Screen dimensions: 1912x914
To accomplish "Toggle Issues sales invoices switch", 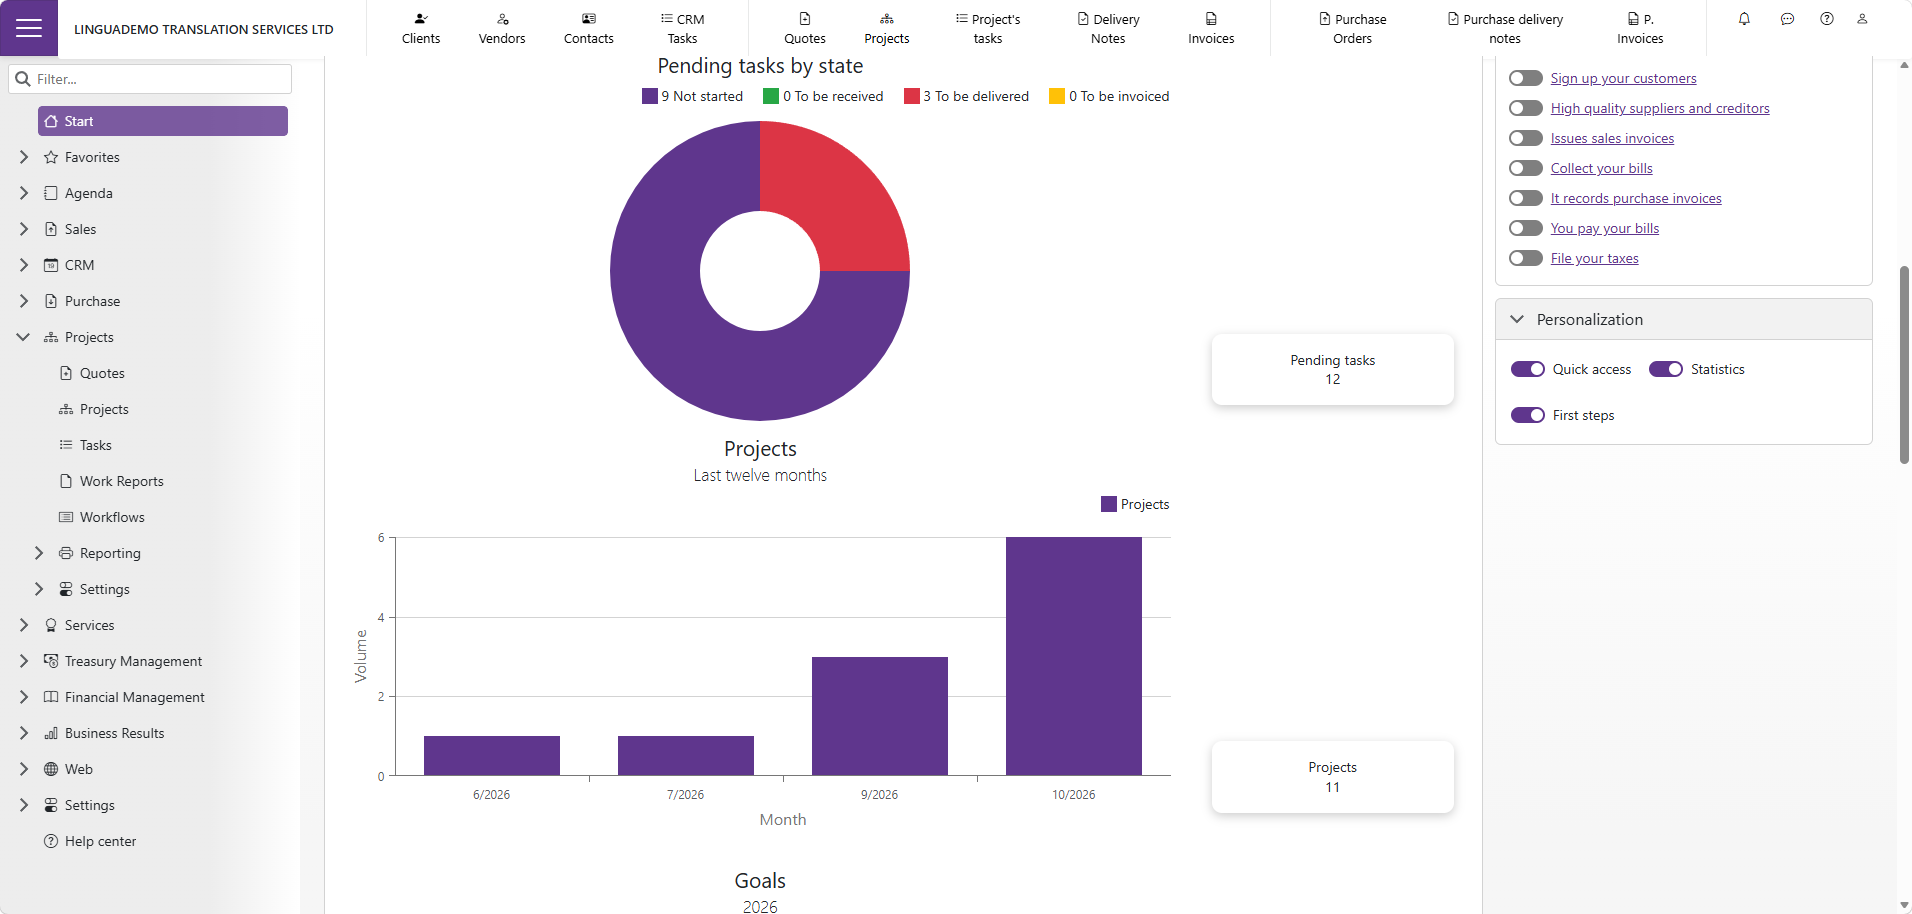I will click(x=1526, y=138).
